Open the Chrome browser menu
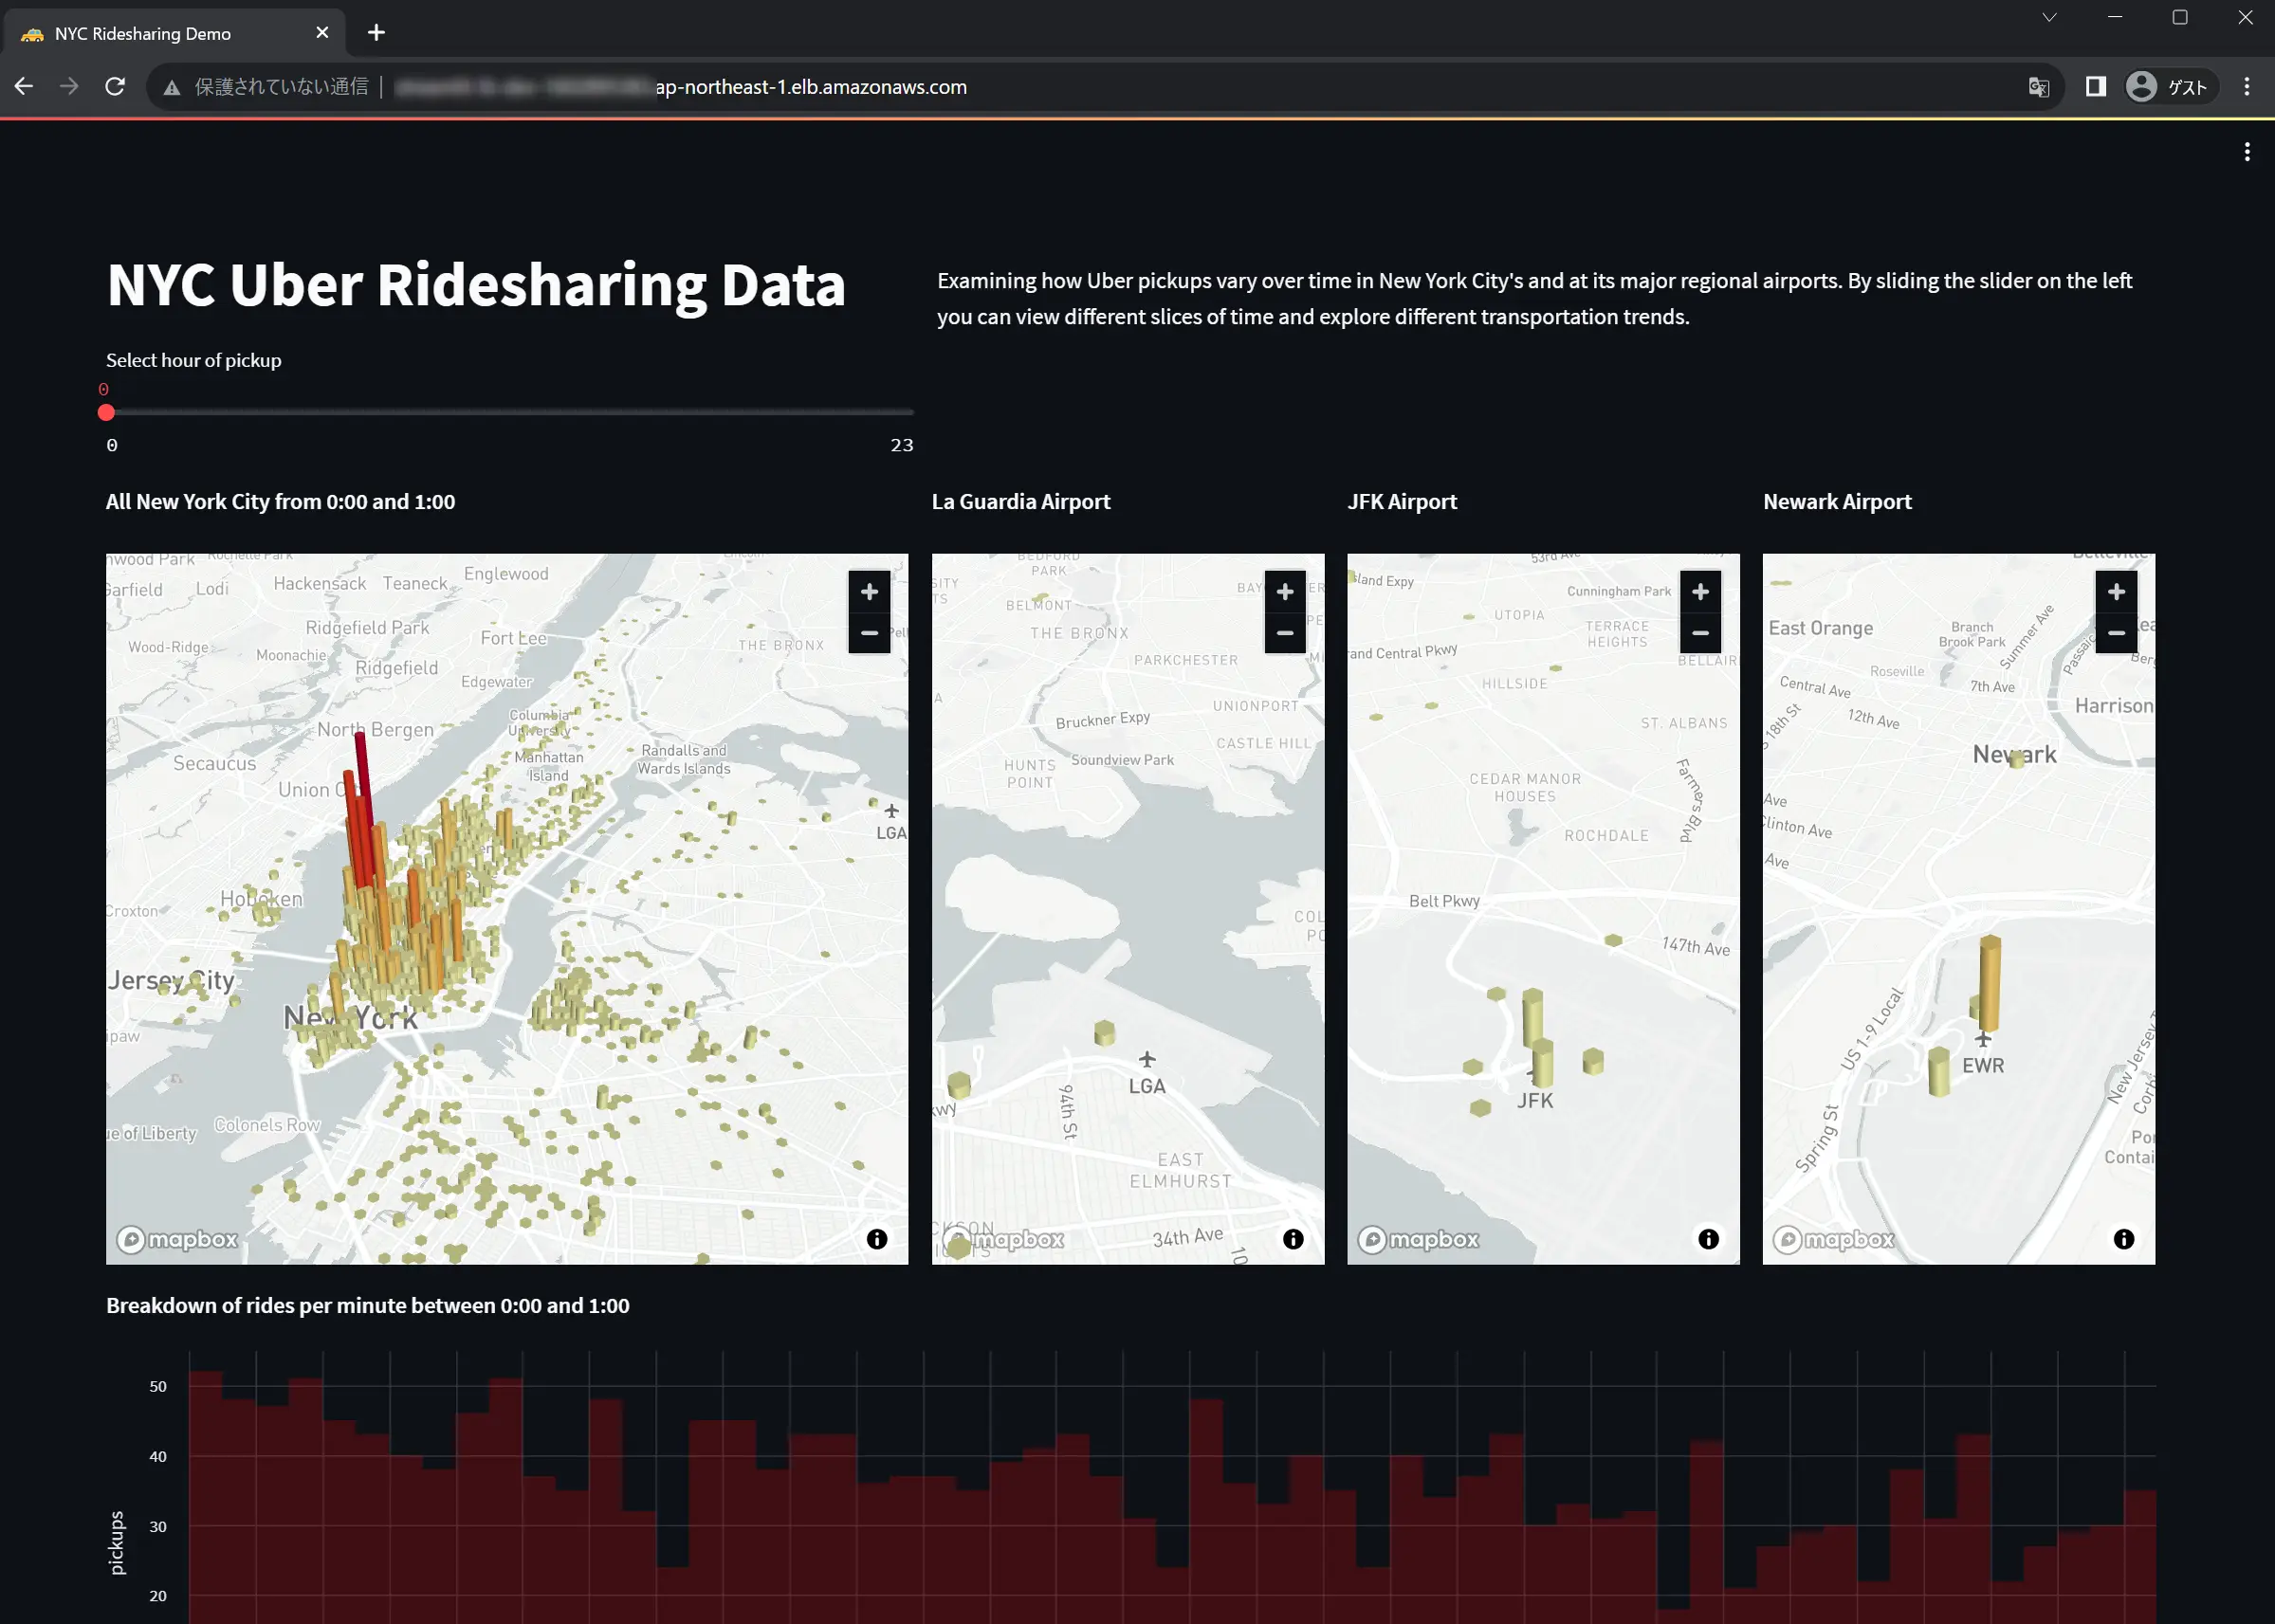Image resolution: width=2275 pixels, height=1624 pixels. click(2247, 87)
